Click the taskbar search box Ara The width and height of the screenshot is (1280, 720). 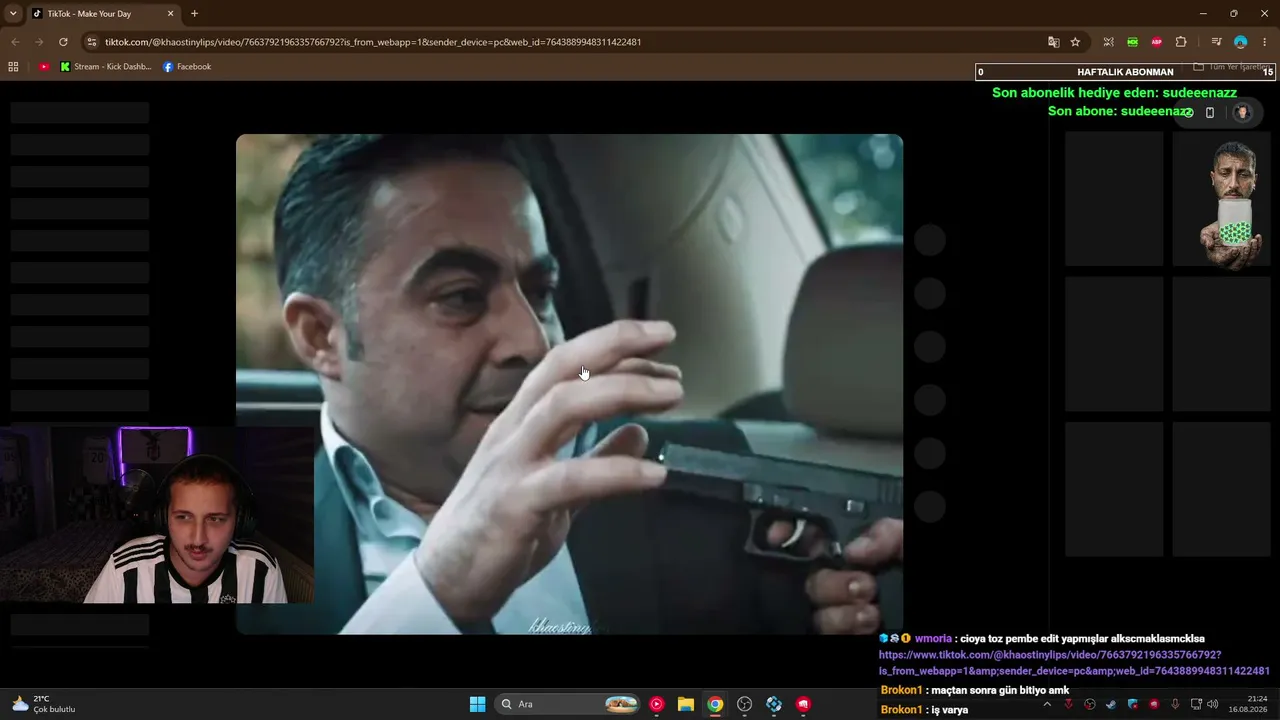click(568, 704)
